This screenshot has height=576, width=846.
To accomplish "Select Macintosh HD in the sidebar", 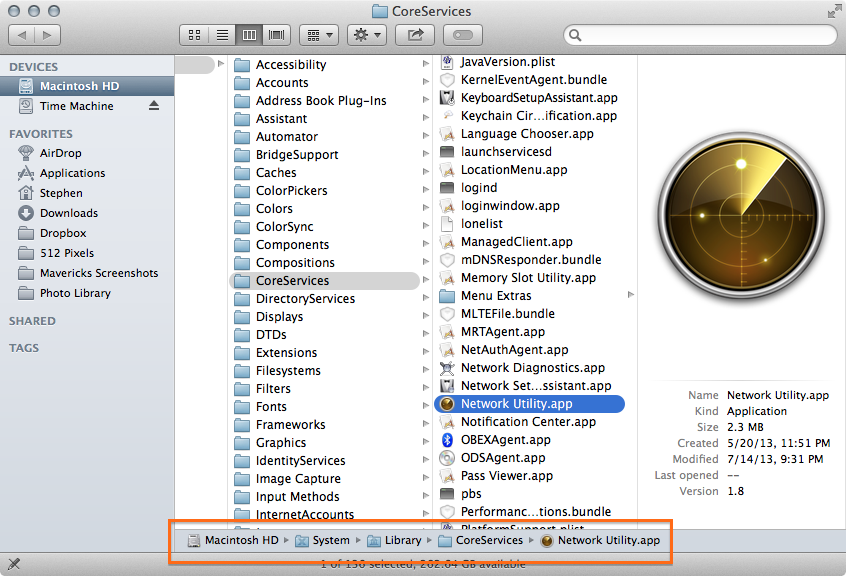I will click(x=87, y=86).
